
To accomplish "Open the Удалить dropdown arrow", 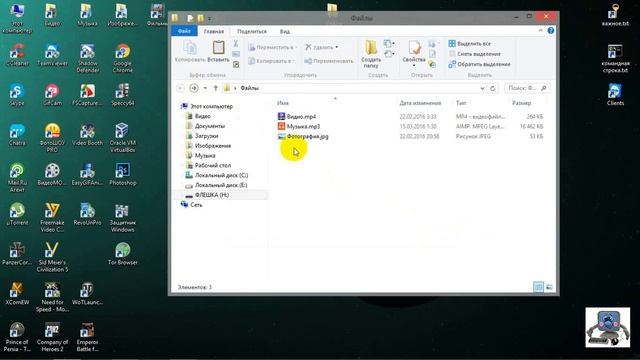I will (x=337, y=47).
